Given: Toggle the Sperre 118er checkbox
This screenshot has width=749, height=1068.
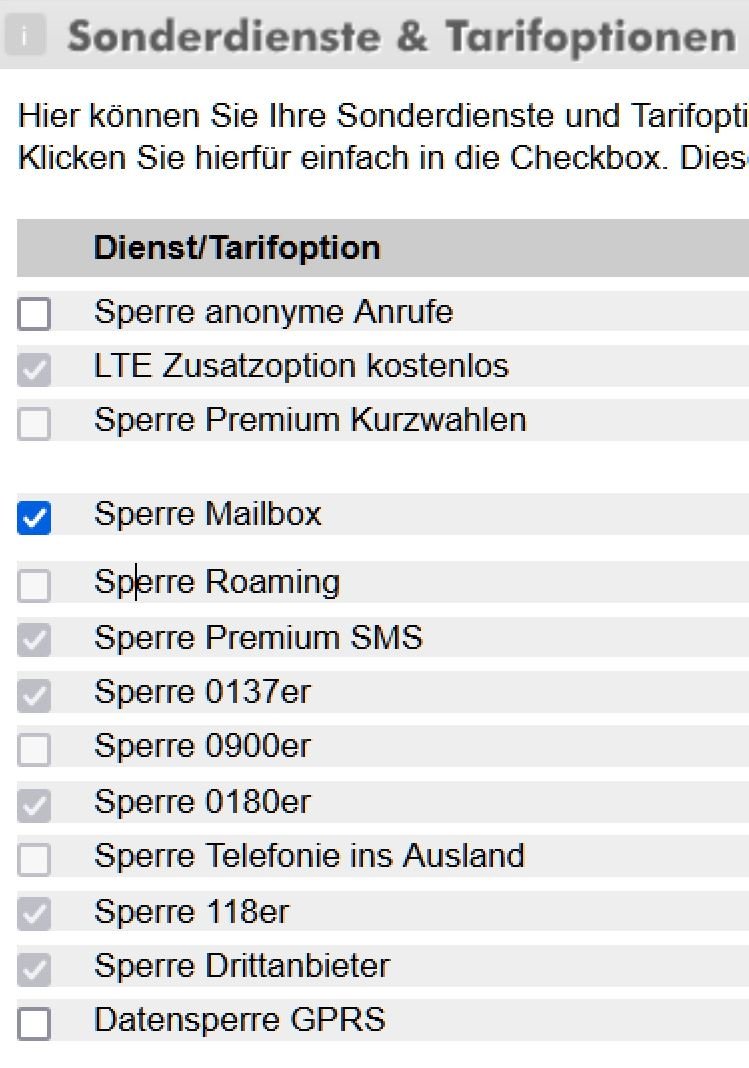Looking at the screenshot, I should pyautogui.click(x=34, y=914).
